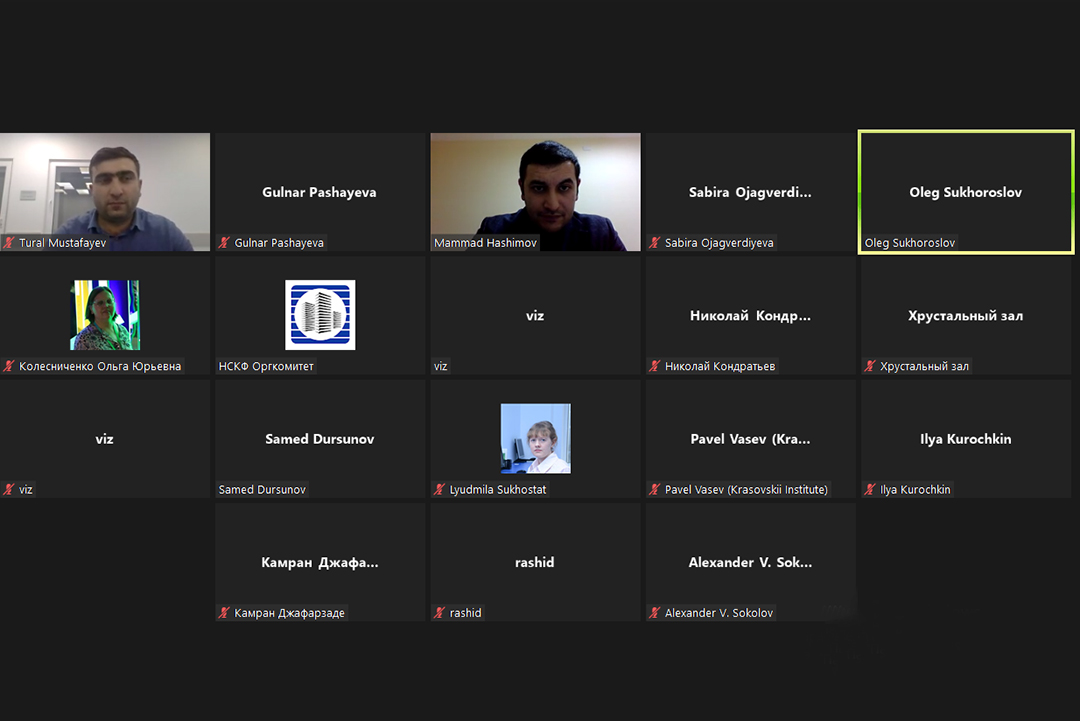Click Хрустальный зал muted microphone icon
Screen dimensions: 1080x721
[x=870, y=366]
